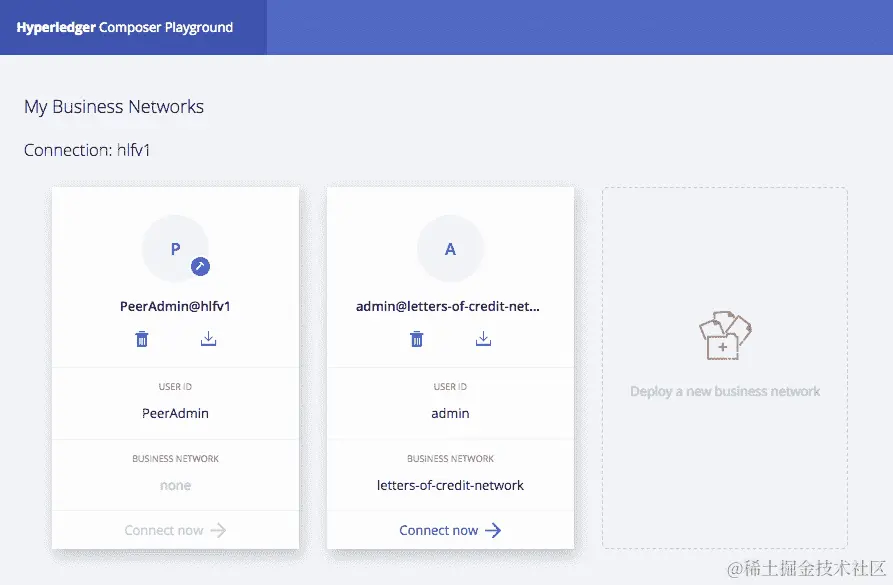Viewport: 893px width, 585px height.
Task: Click the My Business Networks heading
Action: tap(114, 107)
